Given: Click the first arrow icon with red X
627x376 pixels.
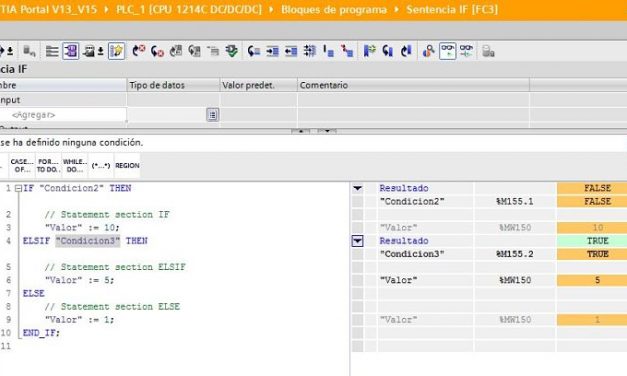Looking at the screenshot, I should point(138,51).
